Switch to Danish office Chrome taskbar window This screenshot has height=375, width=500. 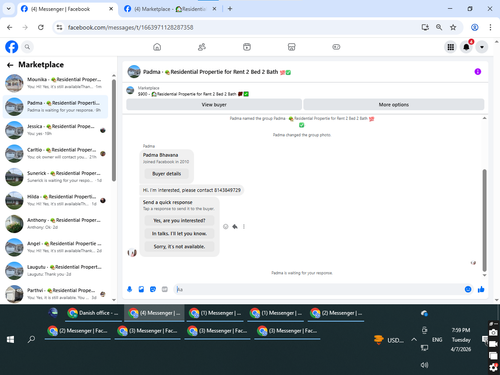click(x=93, y=313)
